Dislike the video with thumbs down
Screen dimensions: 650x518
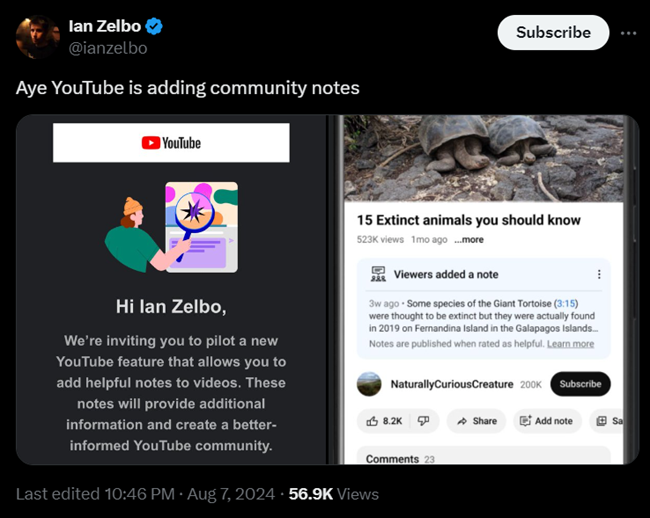click(422, 421)
